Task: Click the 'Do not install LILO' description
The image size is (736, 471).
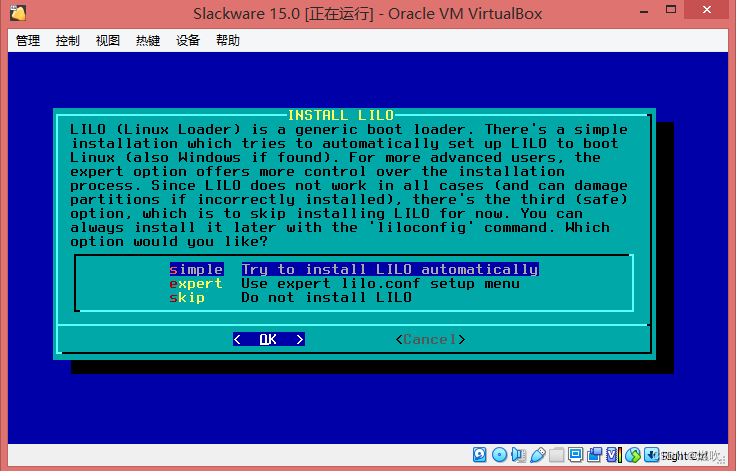Action: 326,297
